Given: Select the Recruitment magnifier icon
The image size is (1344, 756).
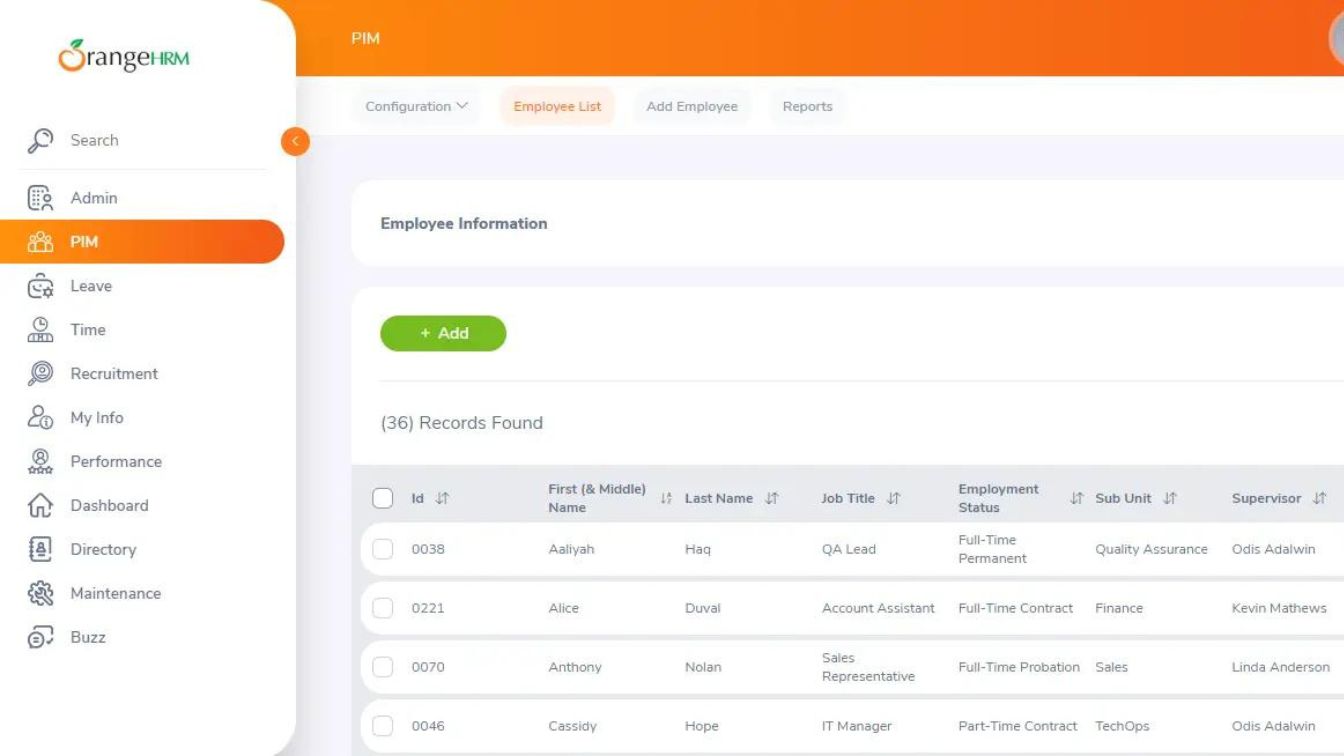Looking at the screenshot, I should pos(41,373).
